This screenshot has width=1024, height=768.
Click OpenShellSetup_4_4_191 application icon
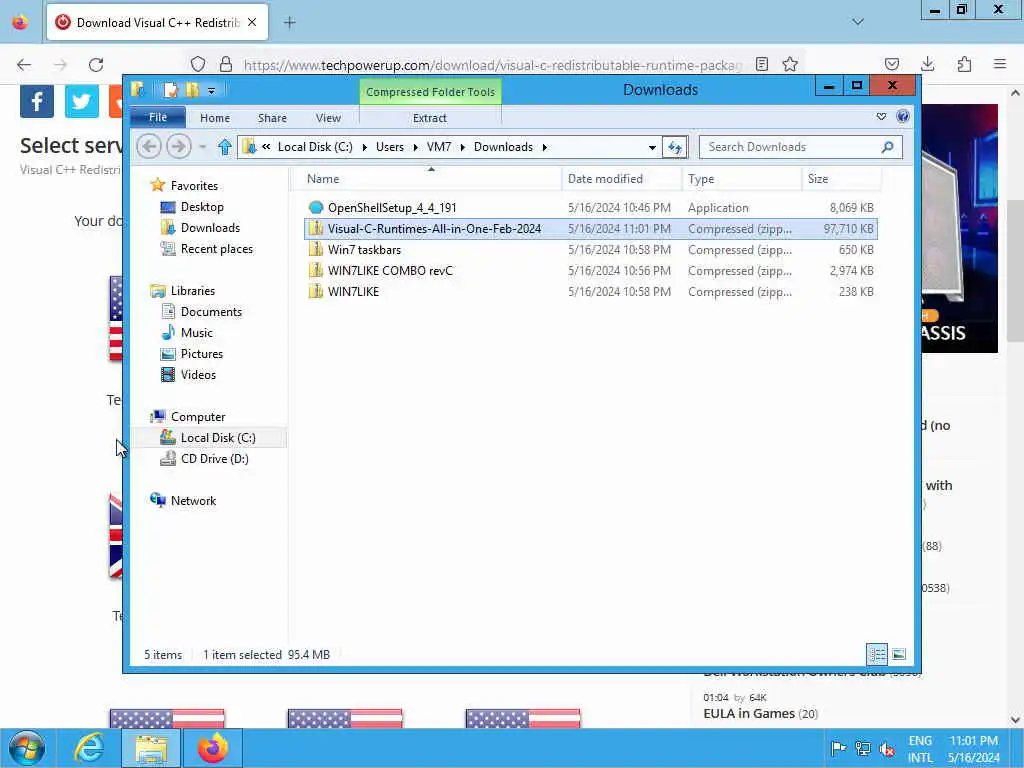coord(315,208)
